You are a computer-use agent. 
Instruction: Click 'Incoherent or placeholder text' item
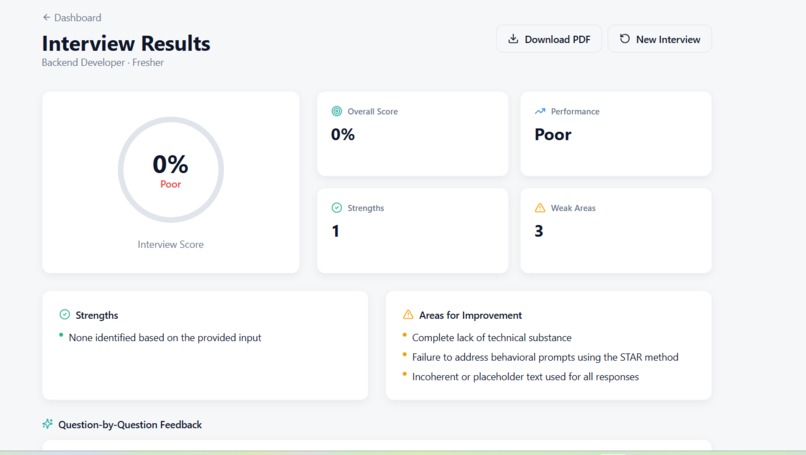pos(525,377)
